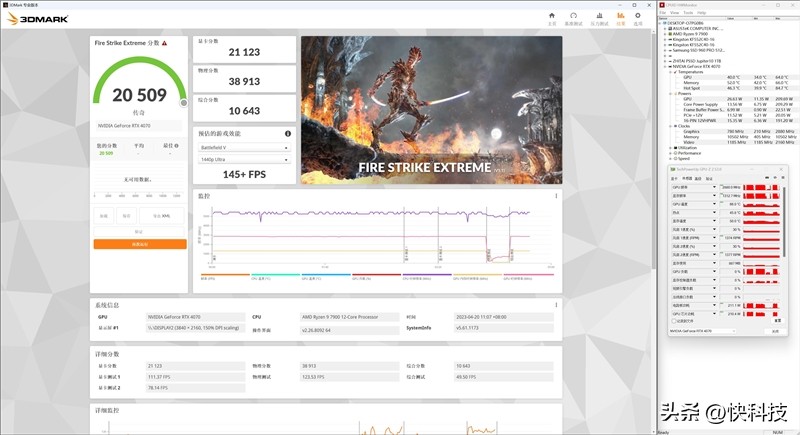The width and height of the screenshot is (800, 435).
Task: Expand the ASUSTeK COMPUTER INC node in HWMonitor
Action: (665, 29)
